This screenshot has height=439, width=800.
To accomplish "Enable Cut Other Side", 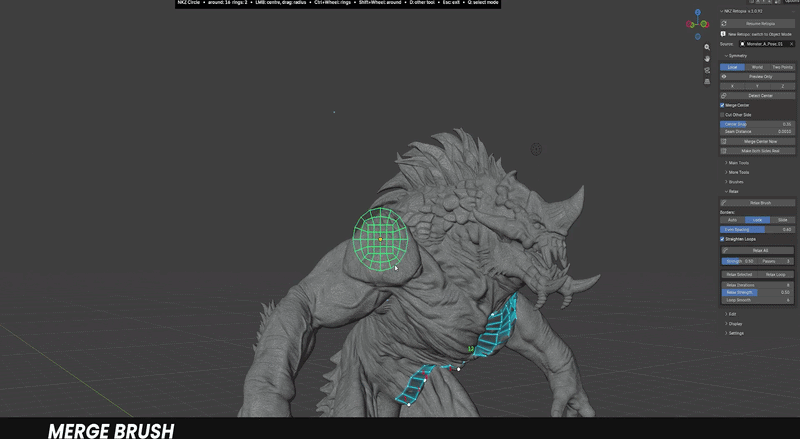I will pos(722,115).
